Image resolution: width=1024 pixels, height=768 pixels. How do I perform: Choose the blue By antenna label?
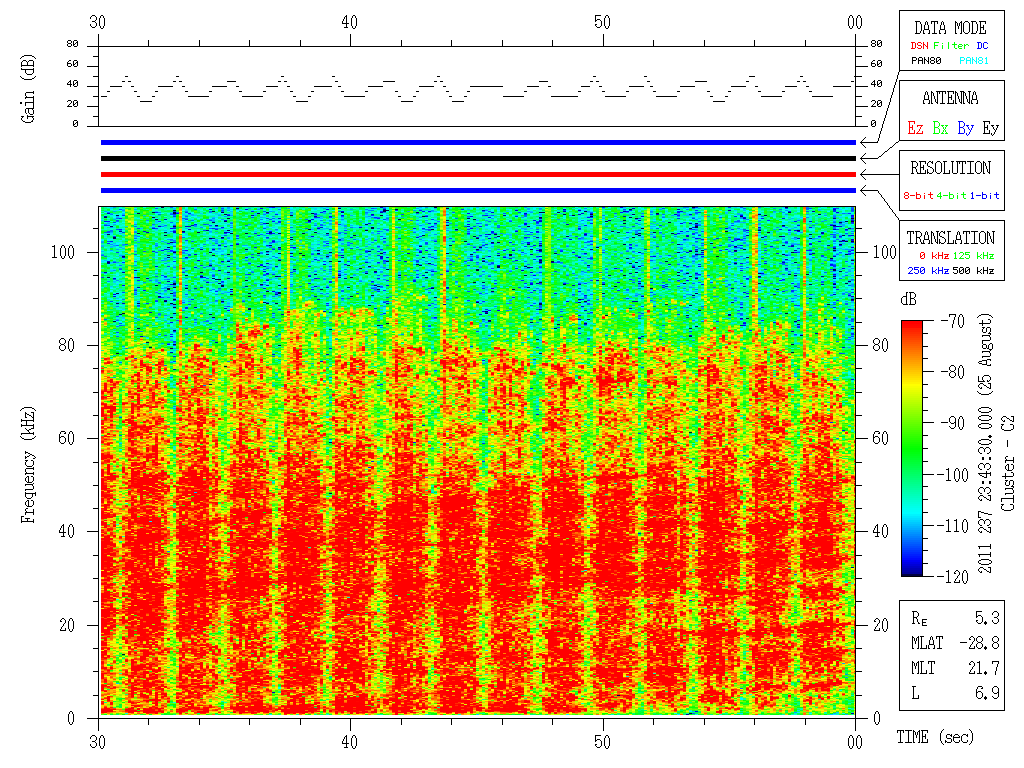click(965, 128)
